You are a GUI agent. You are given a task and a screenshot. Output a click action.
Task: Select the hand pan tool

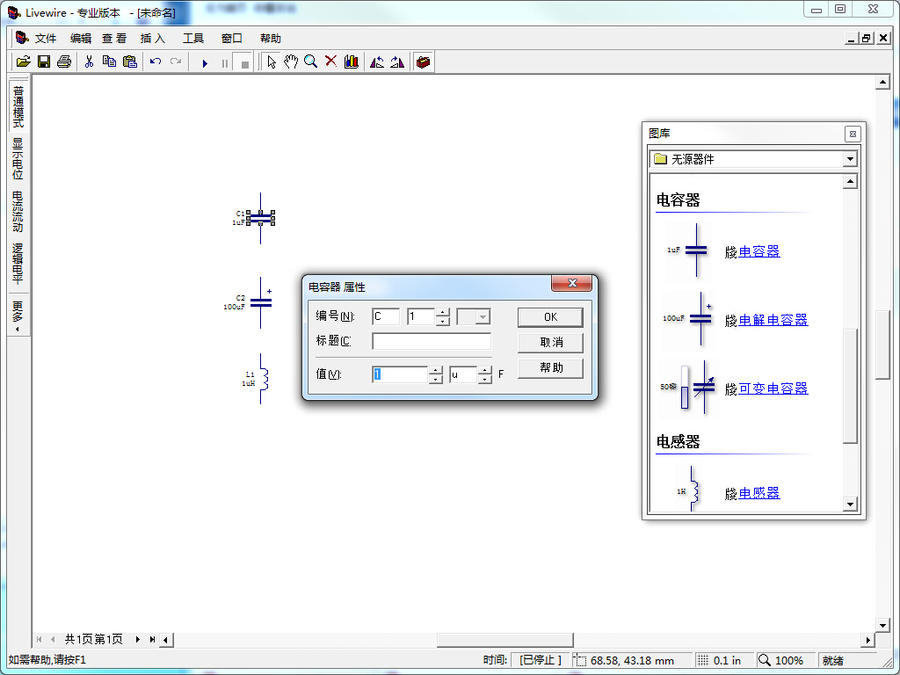pos(291,62)
